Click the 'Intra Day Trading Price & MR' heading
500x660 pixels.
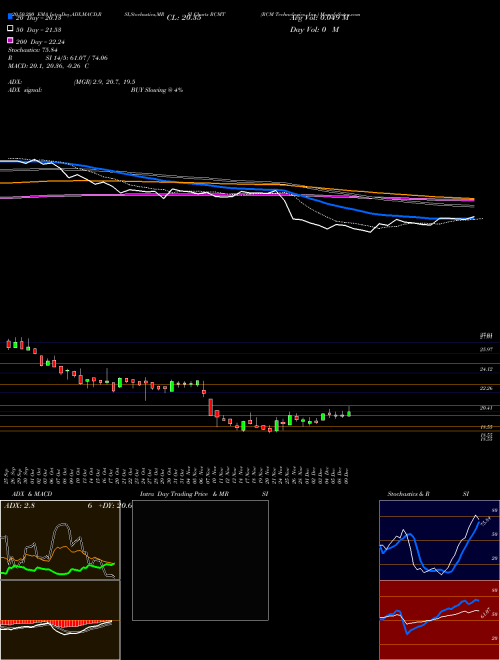(x=184, y=494)
